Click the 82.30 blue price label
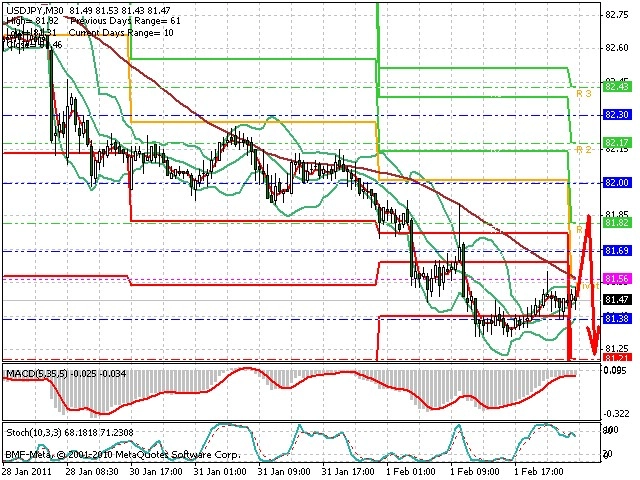640x480 pixels. point(617,115)
